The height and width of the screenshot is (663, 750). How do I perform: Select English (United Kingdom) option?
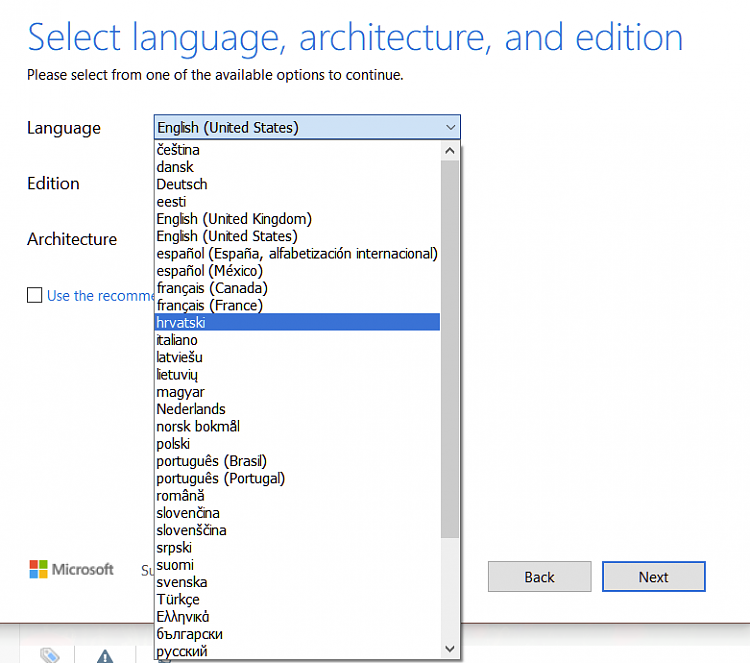pos(298,219)
